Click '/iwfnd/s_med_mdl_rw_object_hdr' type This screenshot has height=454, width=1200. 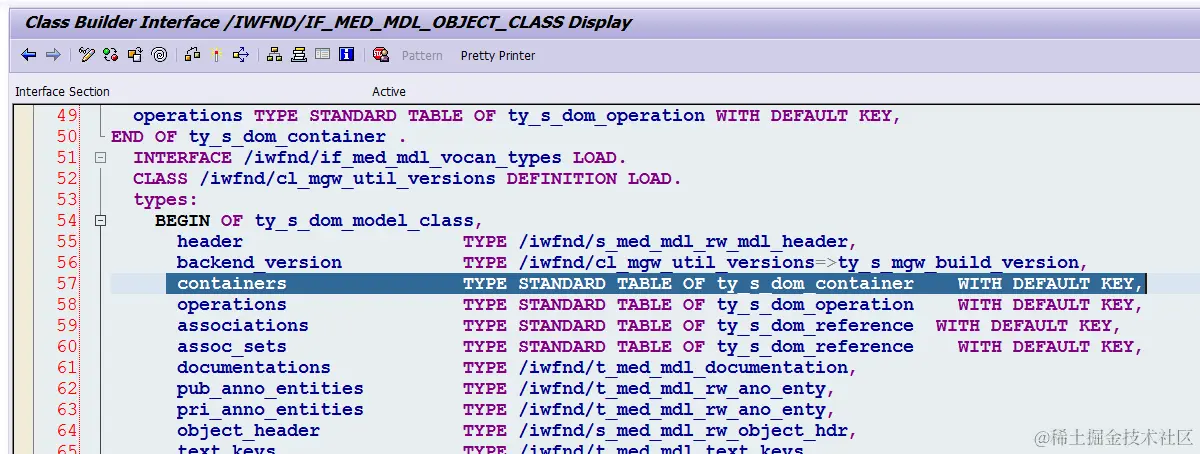pos(683,430)
